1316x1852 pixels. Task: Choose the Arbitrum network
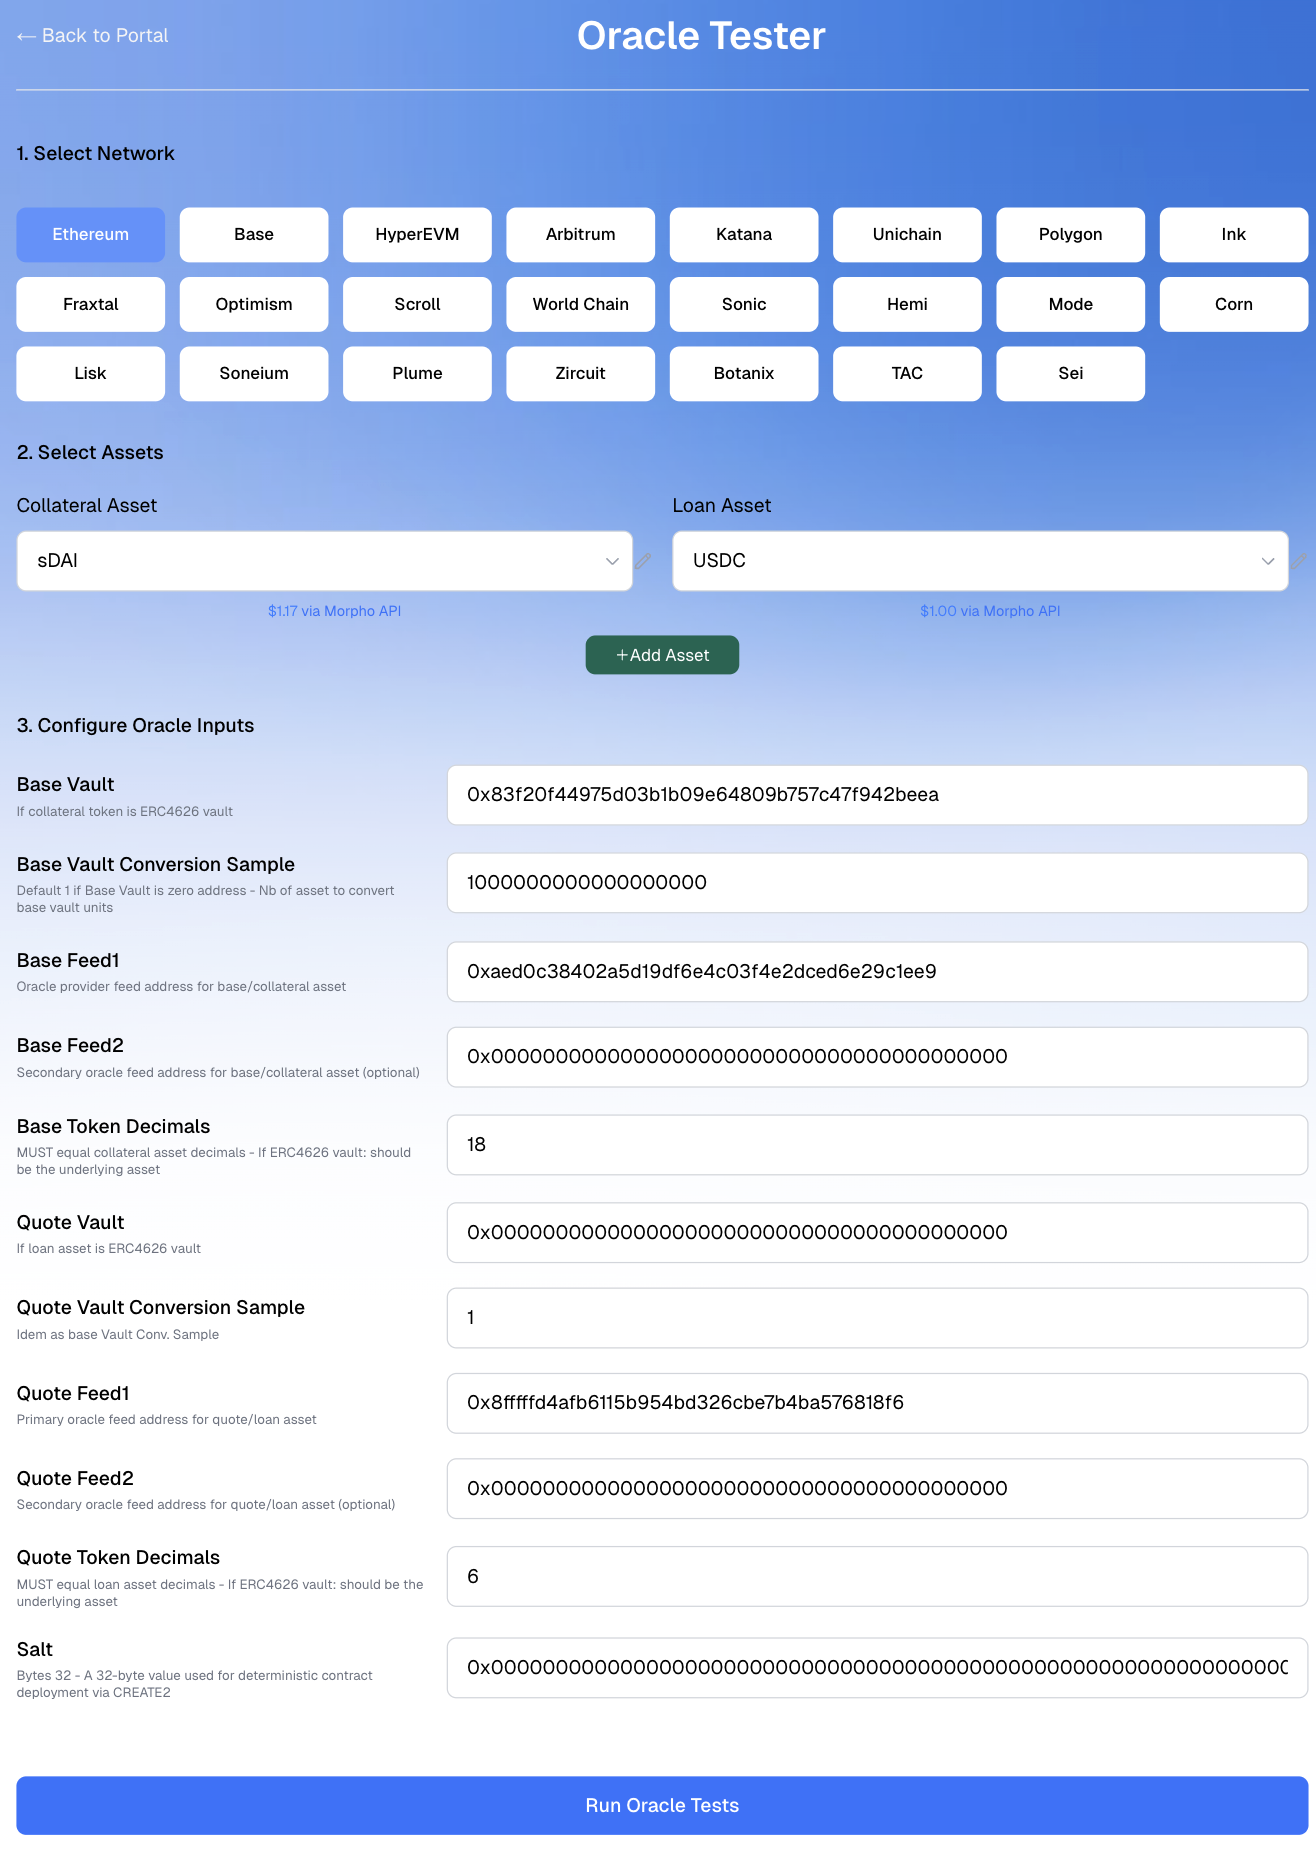(580, 235)
